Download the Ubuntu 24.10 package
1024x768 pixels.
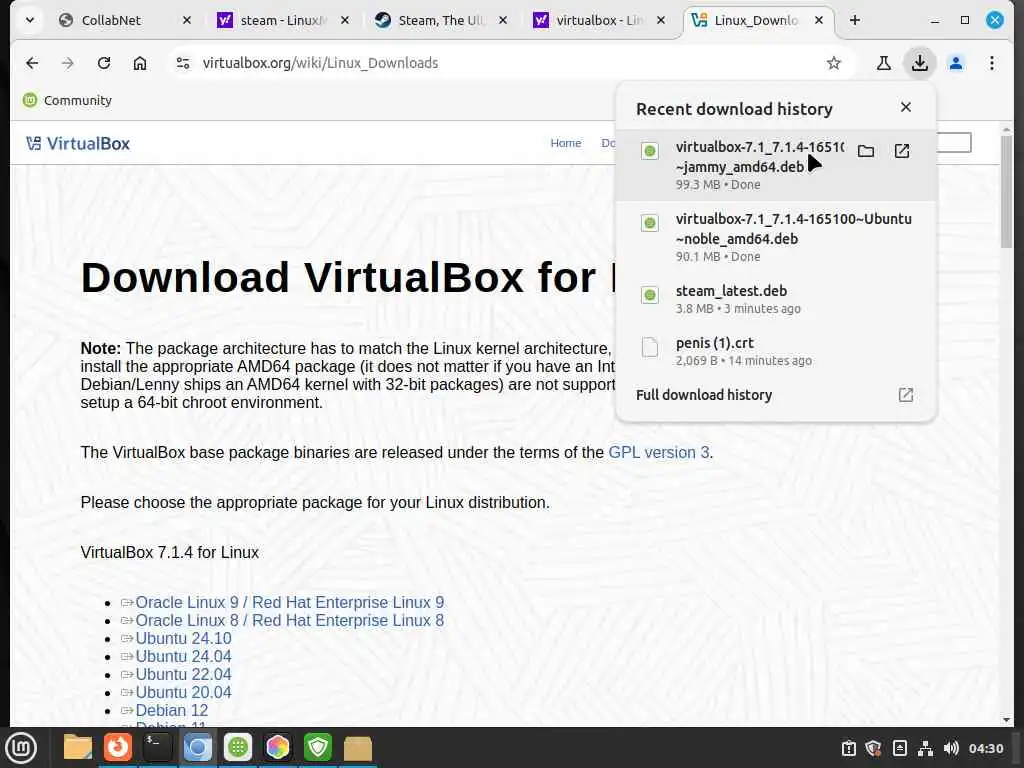click(x=183, y=638)
